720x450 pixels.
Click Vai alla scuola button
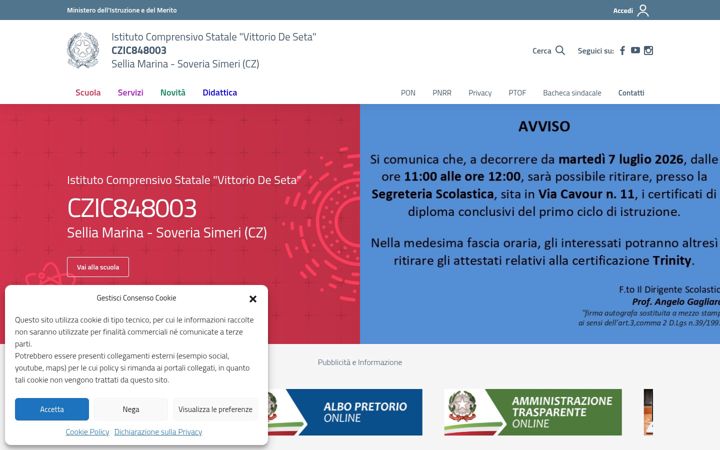(98, 267)
